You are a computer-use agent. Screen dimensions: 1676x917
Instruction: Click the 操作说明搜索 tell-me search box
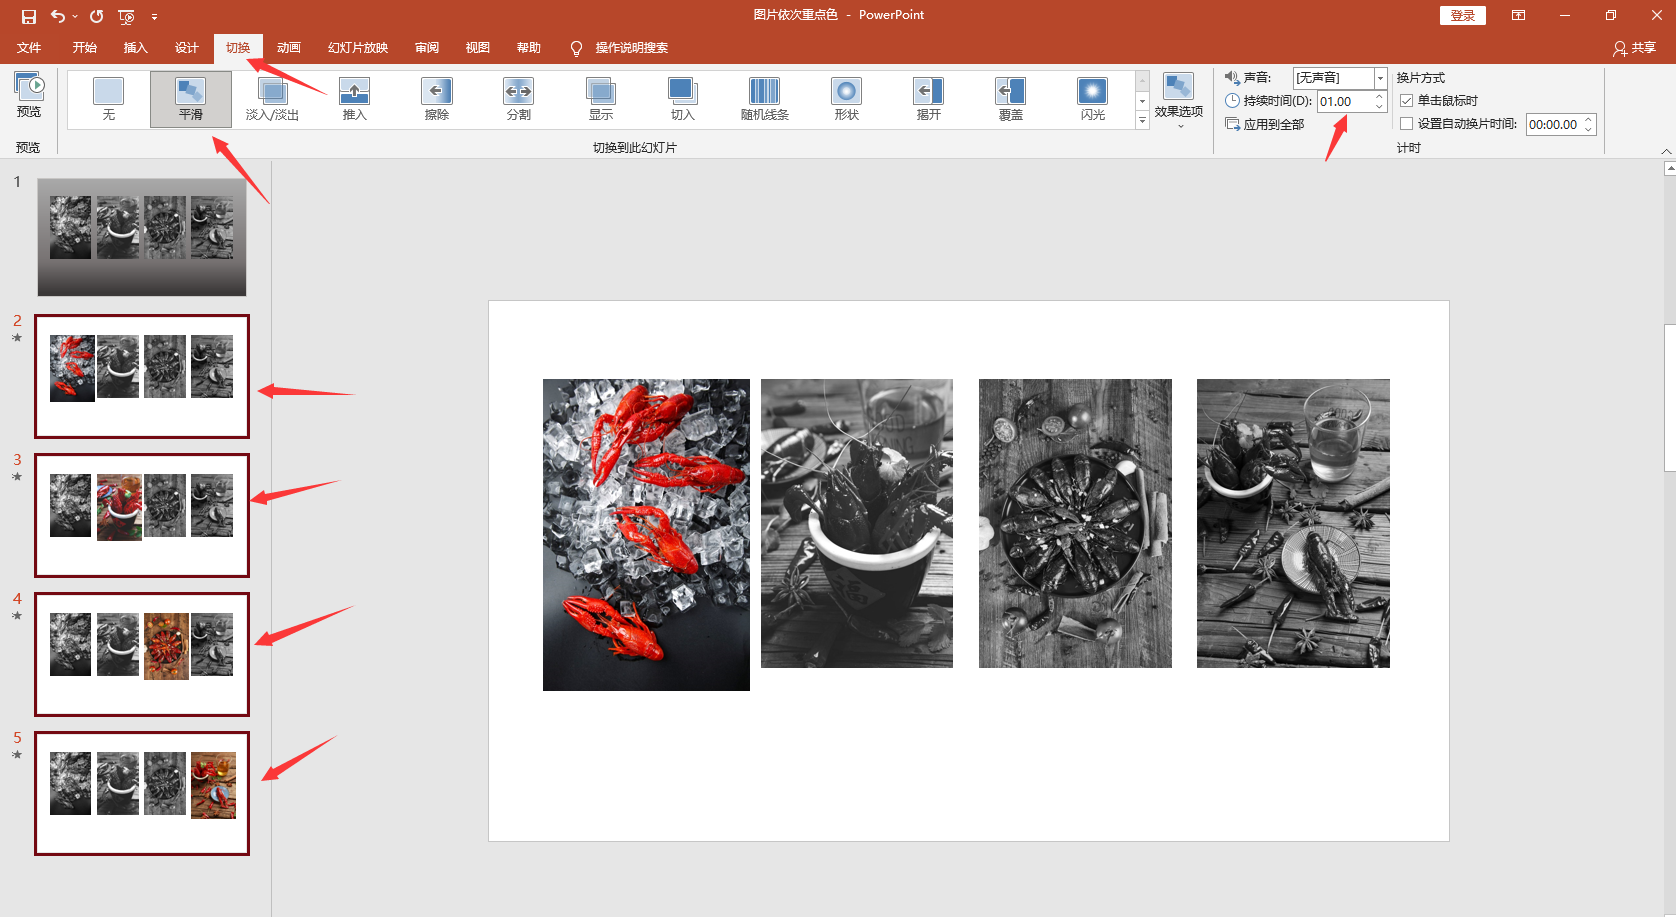pos(632,48)
